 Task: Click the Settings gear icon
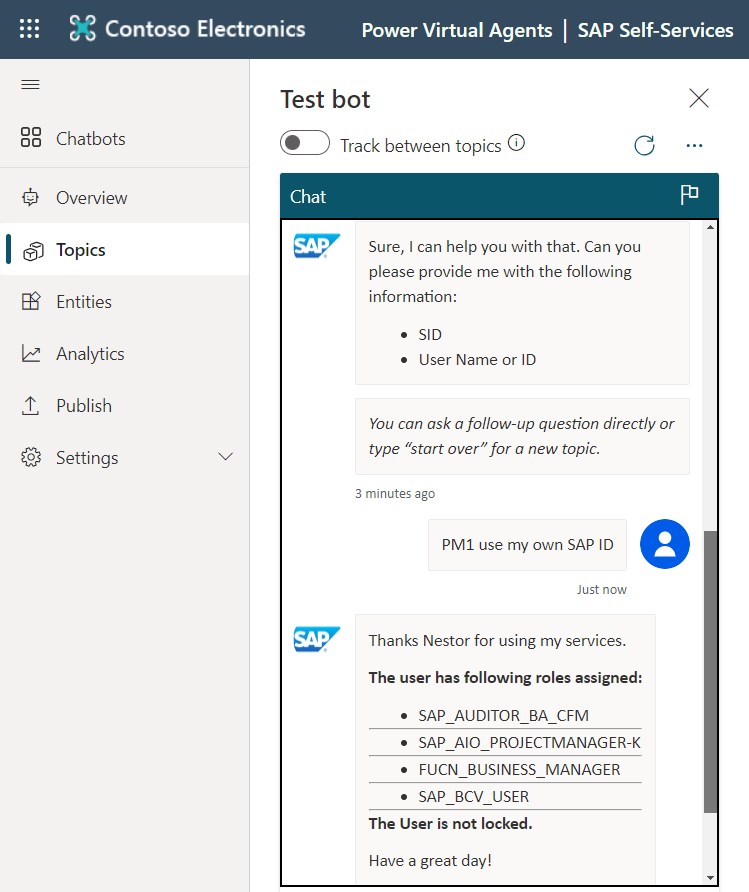coord(31,457)
